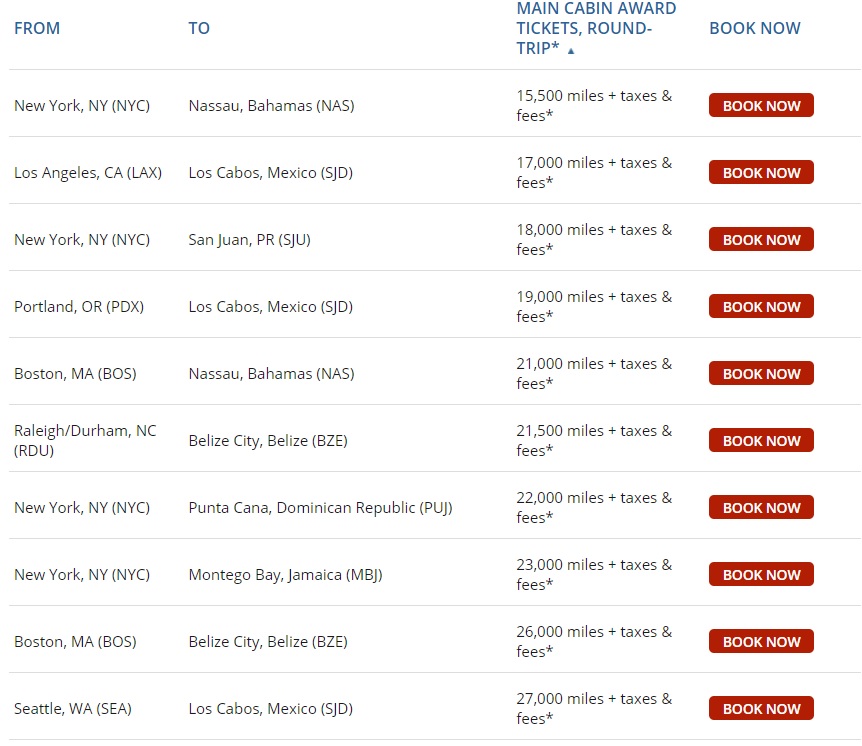Sort table by the TO column header
This screenshot has height=746, width=862.
tap(199, 28)
